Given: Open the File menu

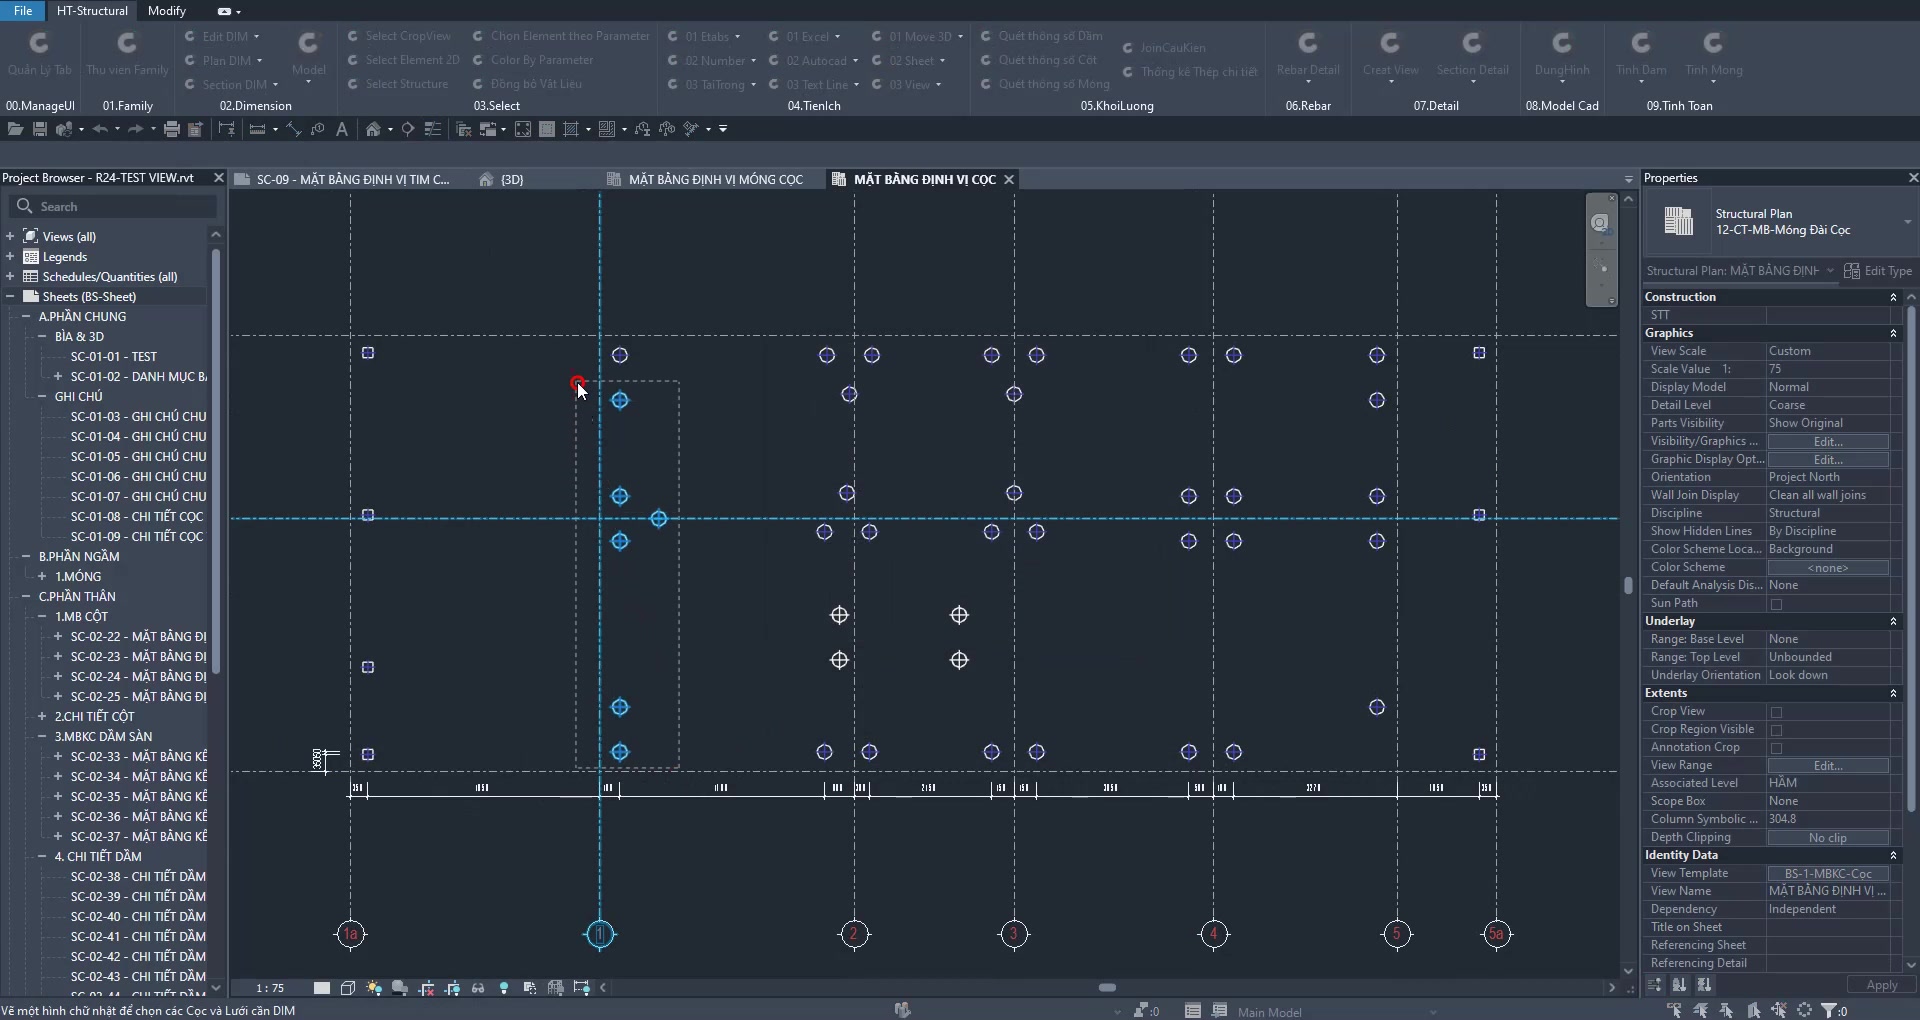Looking at the screenshot, I should [23, 11].
